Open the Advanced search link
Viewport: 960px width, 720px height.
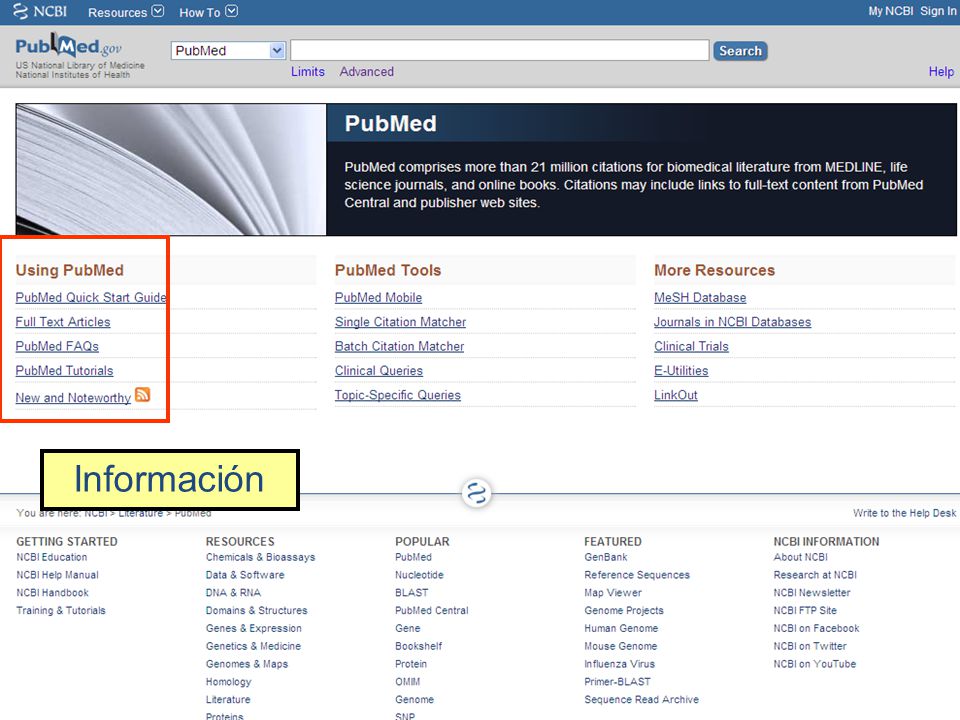click(367, 72)
